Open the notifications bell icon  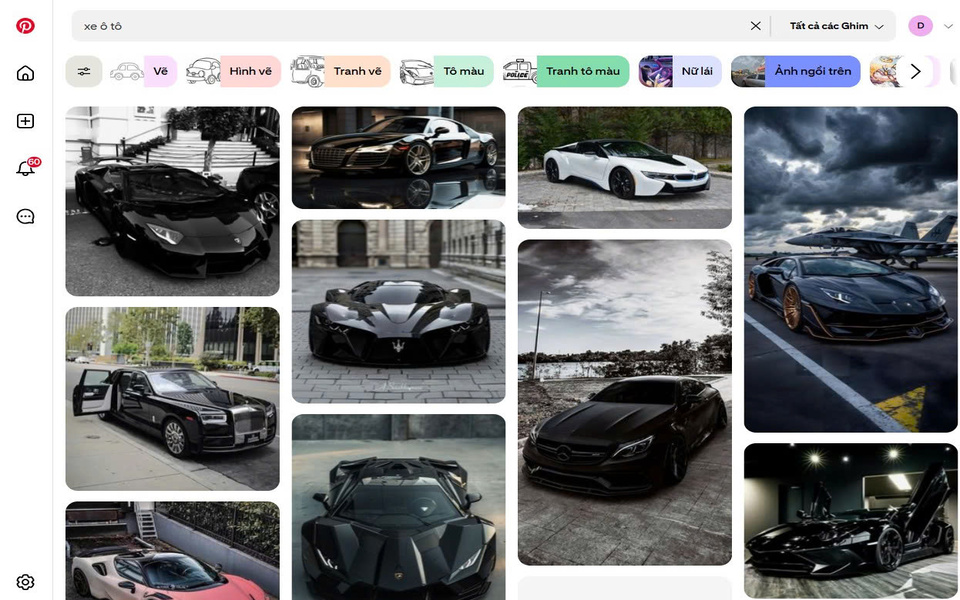coord(25,168)
